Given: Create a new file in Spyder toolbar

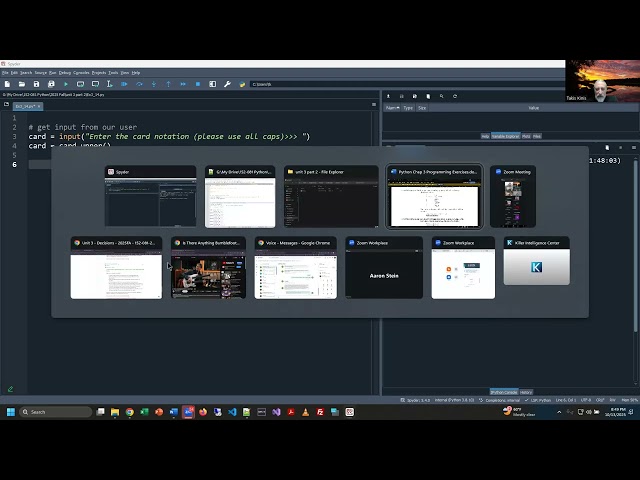Looking at the screenshot, I should pos(7,84).
